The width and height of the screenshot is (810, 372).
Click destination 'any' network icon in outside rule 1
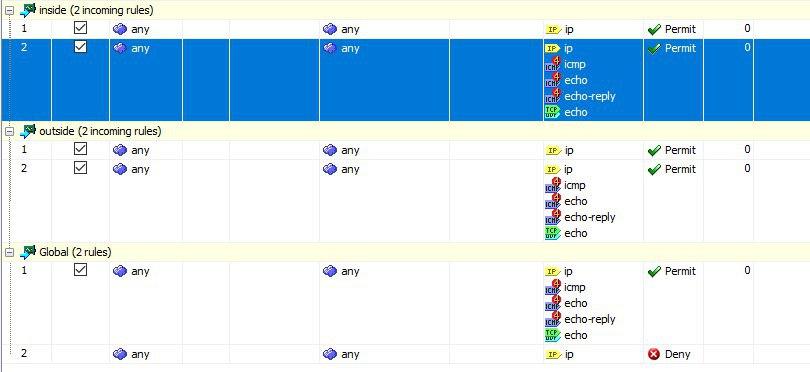coord(330,150)
